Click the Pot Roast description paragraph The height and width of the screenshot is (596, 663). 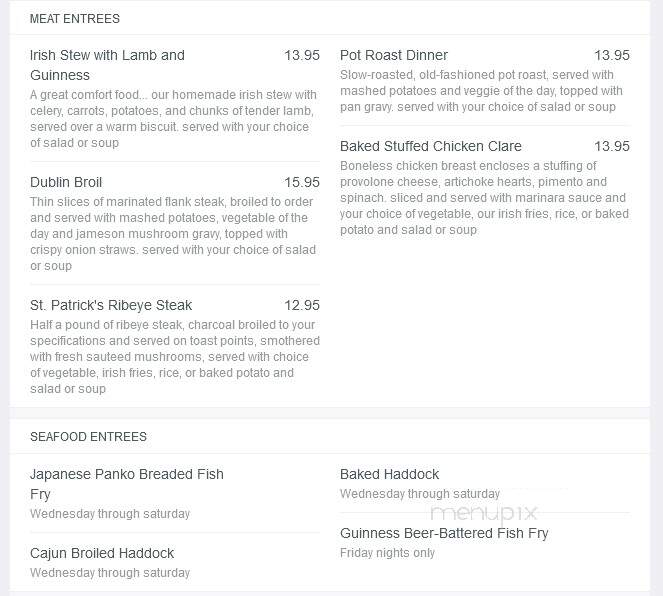pyautogui.click(x=481, y=91)
